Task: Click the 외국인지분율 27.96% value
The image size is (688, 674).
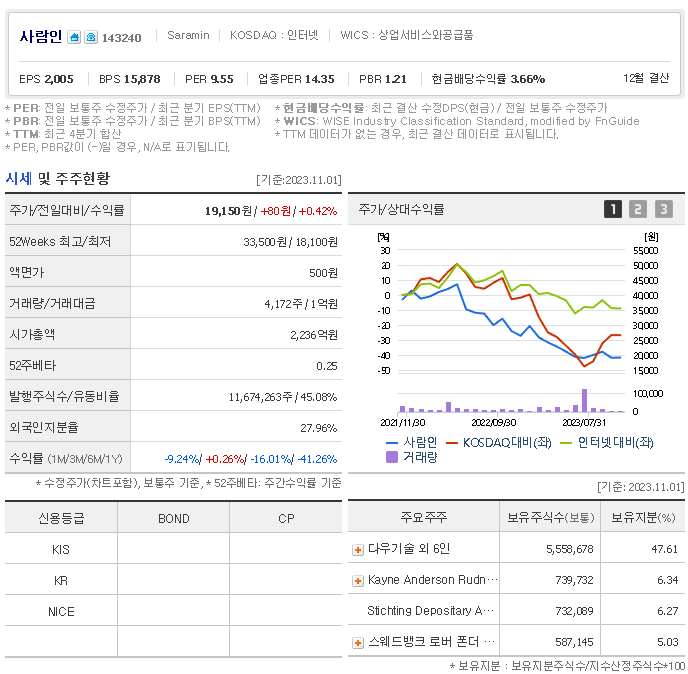Action: point(319,428)
